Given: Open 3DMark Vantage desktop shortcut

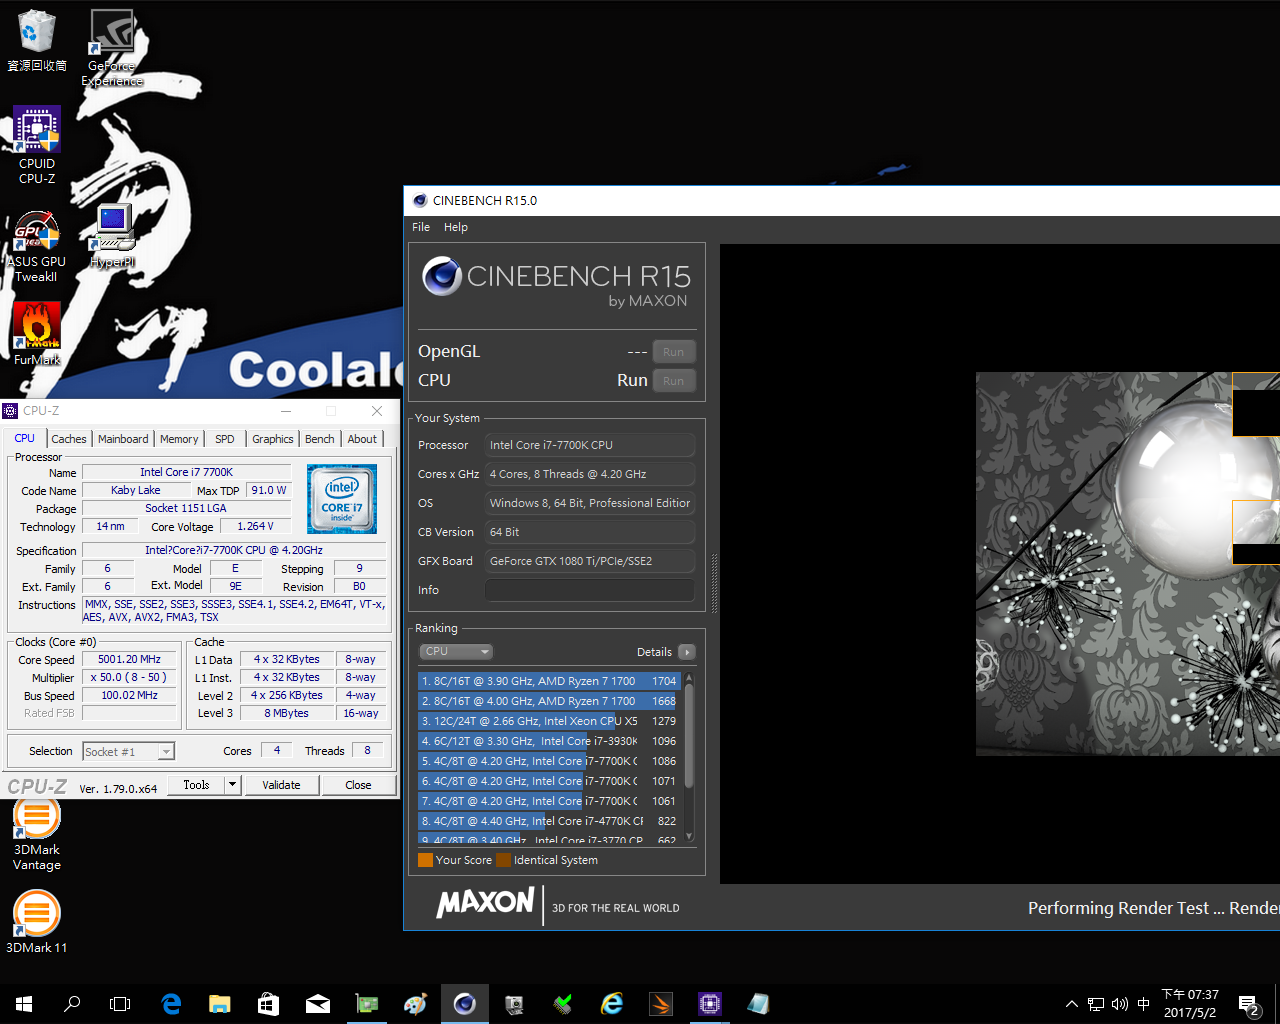Looking at the screenshot, I should click(x=37, y=835).
